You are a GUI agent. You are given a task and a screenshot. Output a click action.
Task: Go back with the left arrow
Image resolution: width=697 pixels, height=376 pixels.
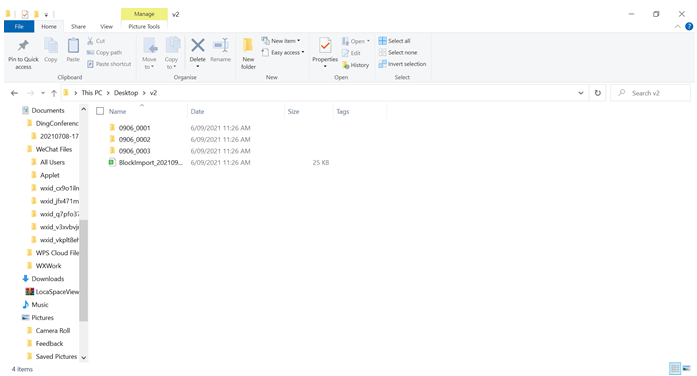(14, 93)
